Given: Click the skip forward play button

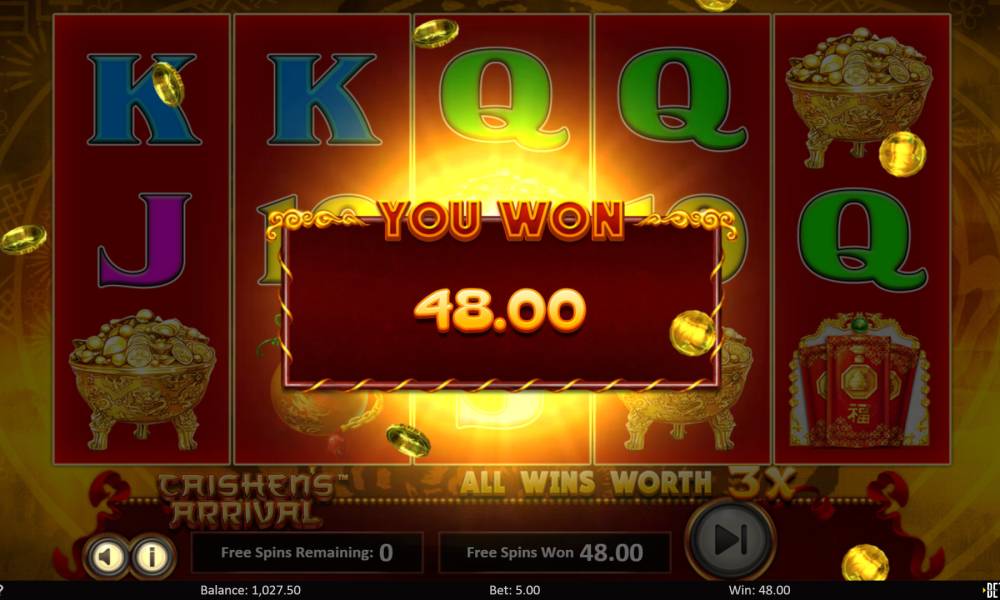Looking at the screenshot, I should click(730, 540).
